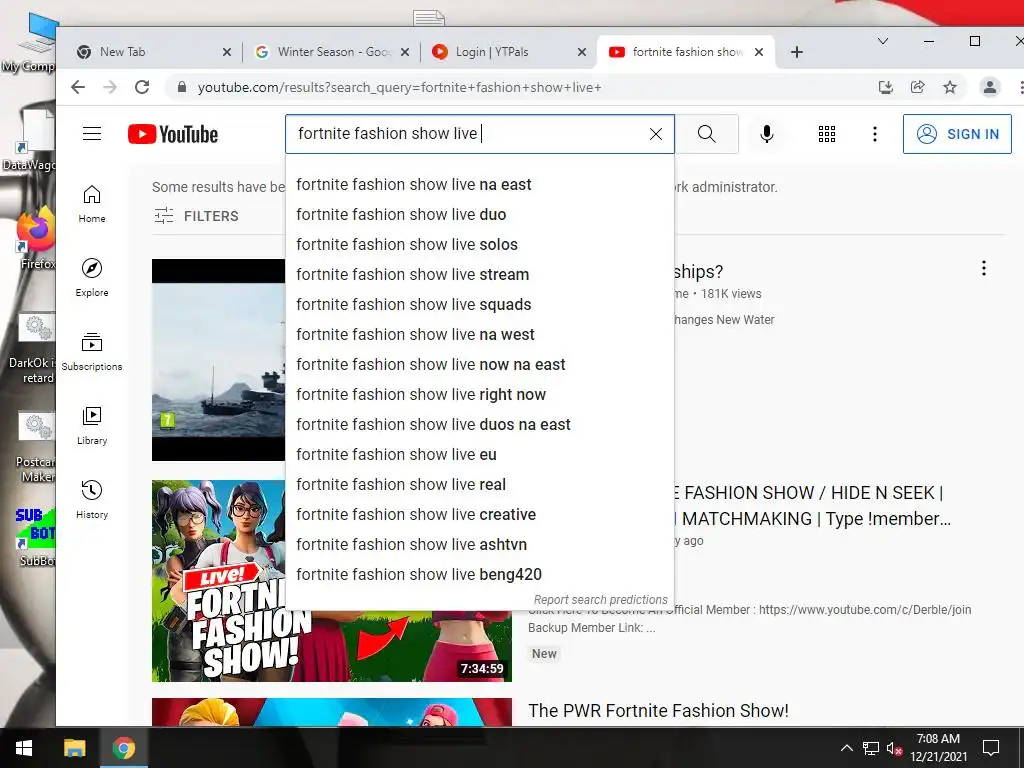Viewport: 1024px width, 768px height.
Task: Go to Home in the sidebar
Action: (91, 204)
